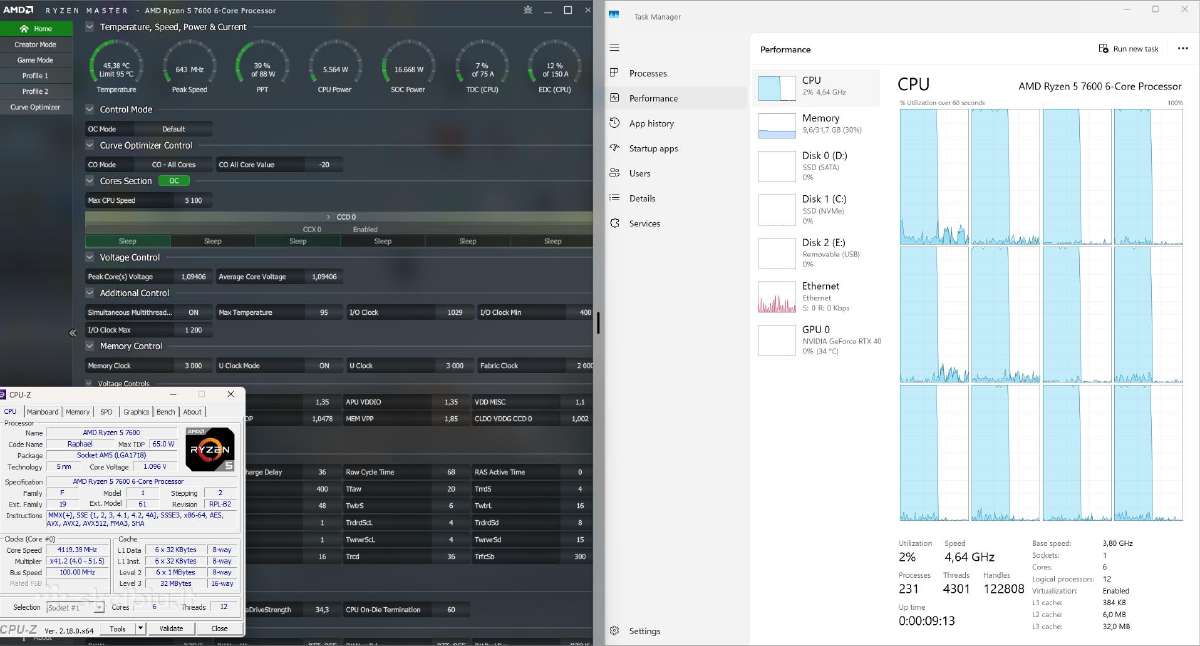Select Disk 1 (C:) performance item
The height and width of the screenshot is (646, 1200).
click(817, 210)
